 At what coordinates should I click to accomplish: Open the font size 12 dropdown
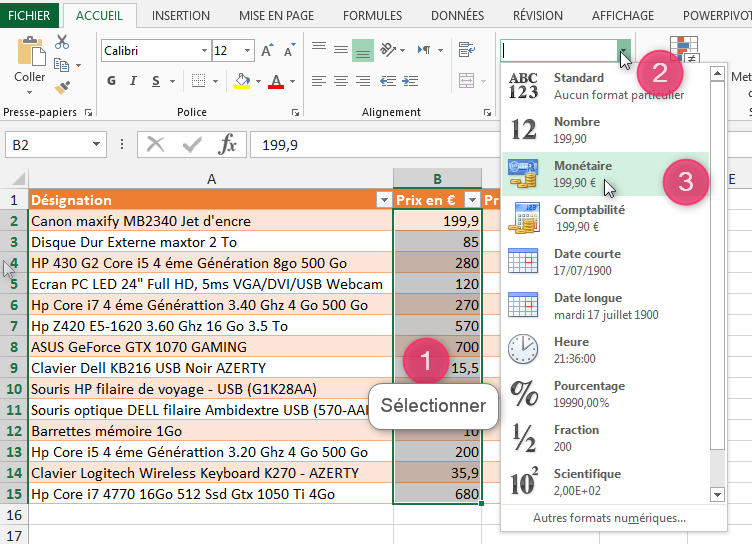247,50
